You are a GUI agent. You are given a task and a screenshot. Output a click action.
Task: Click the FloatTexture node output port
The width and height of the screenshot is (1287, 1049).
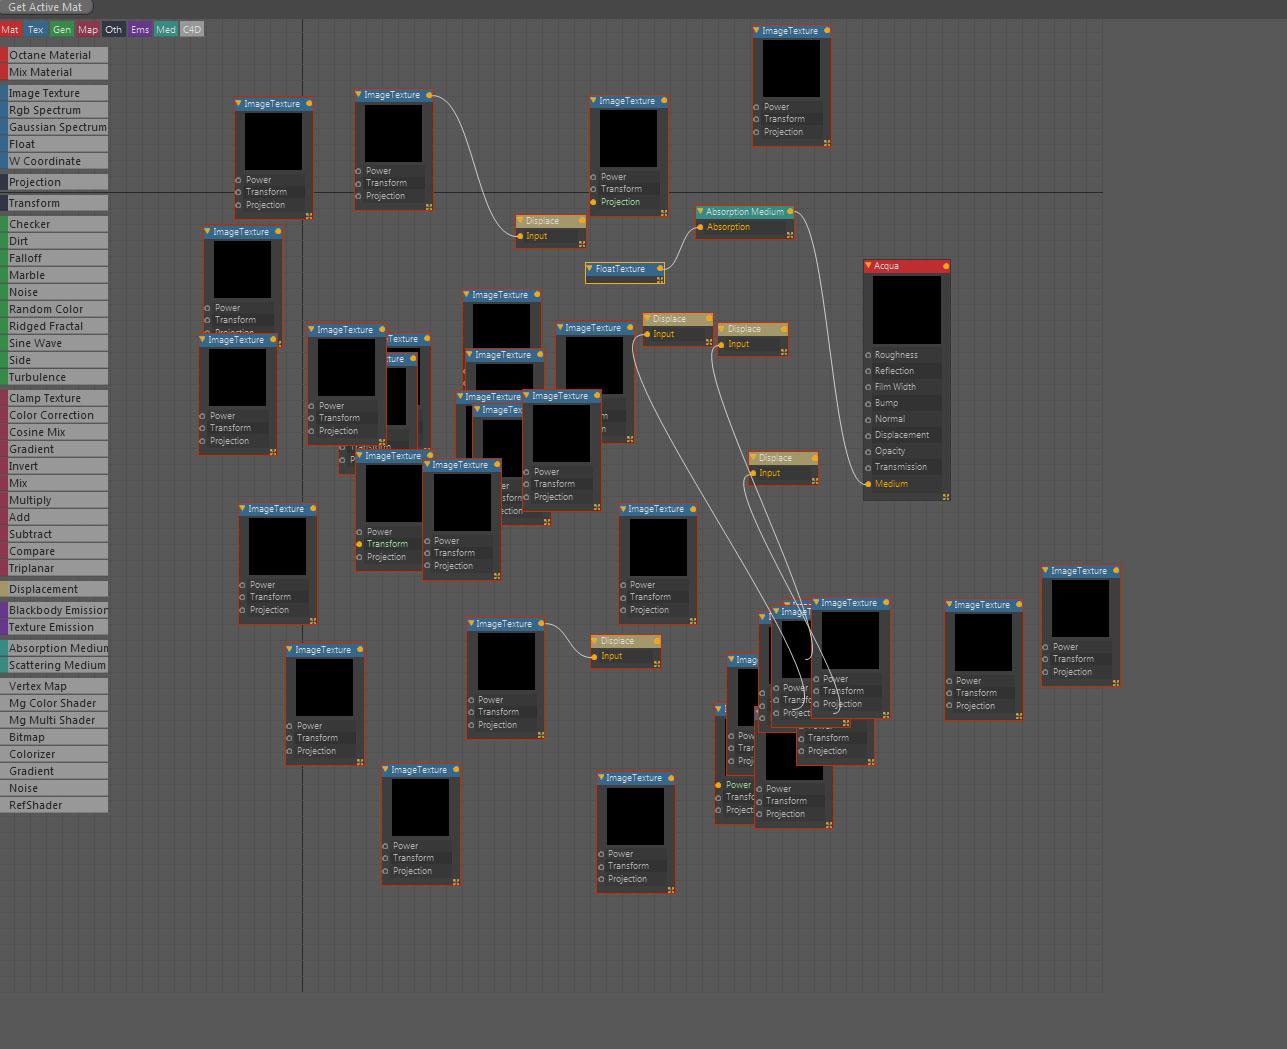660,268
